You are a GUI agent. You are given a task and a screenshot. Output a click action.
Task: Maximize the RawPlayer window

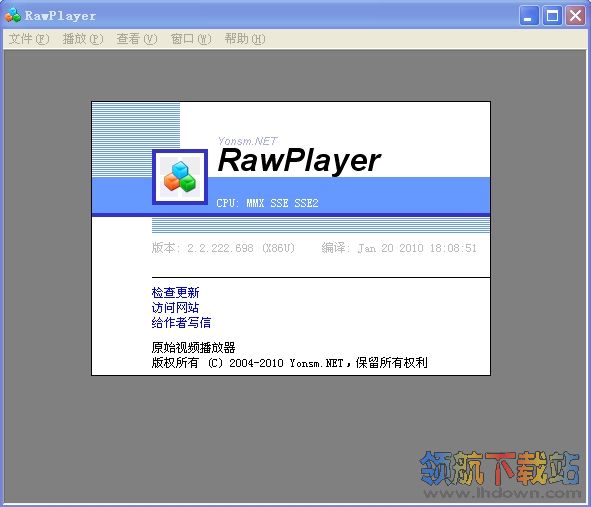552,16
